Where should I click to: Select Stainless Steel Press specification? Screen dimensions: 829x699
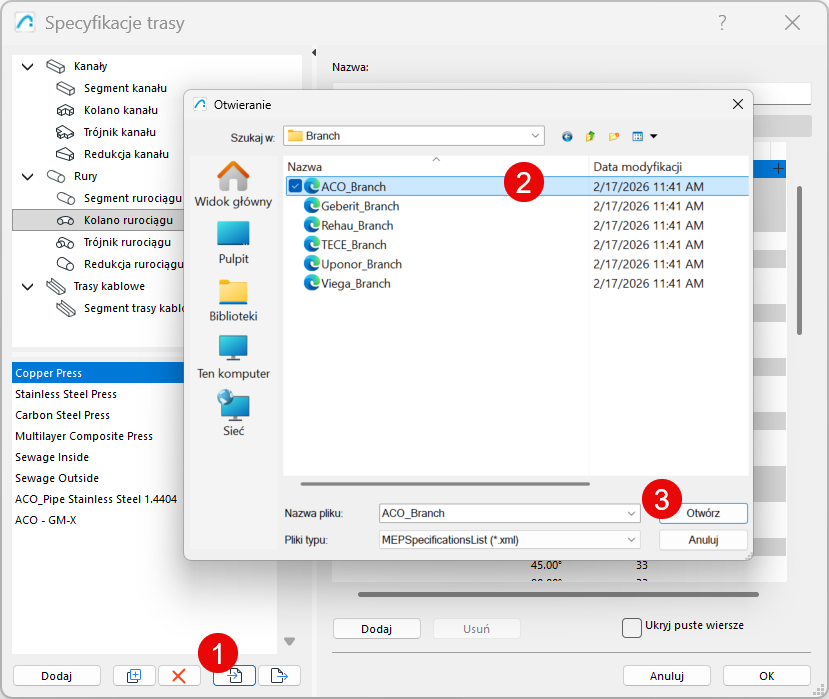tap(98, 394)
